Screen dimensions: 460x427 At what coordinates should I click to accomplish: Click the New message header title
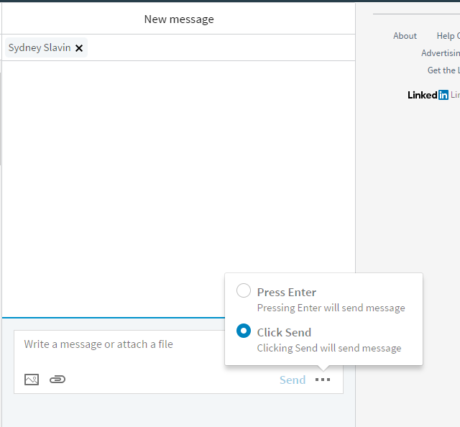[x=179, y=19]
